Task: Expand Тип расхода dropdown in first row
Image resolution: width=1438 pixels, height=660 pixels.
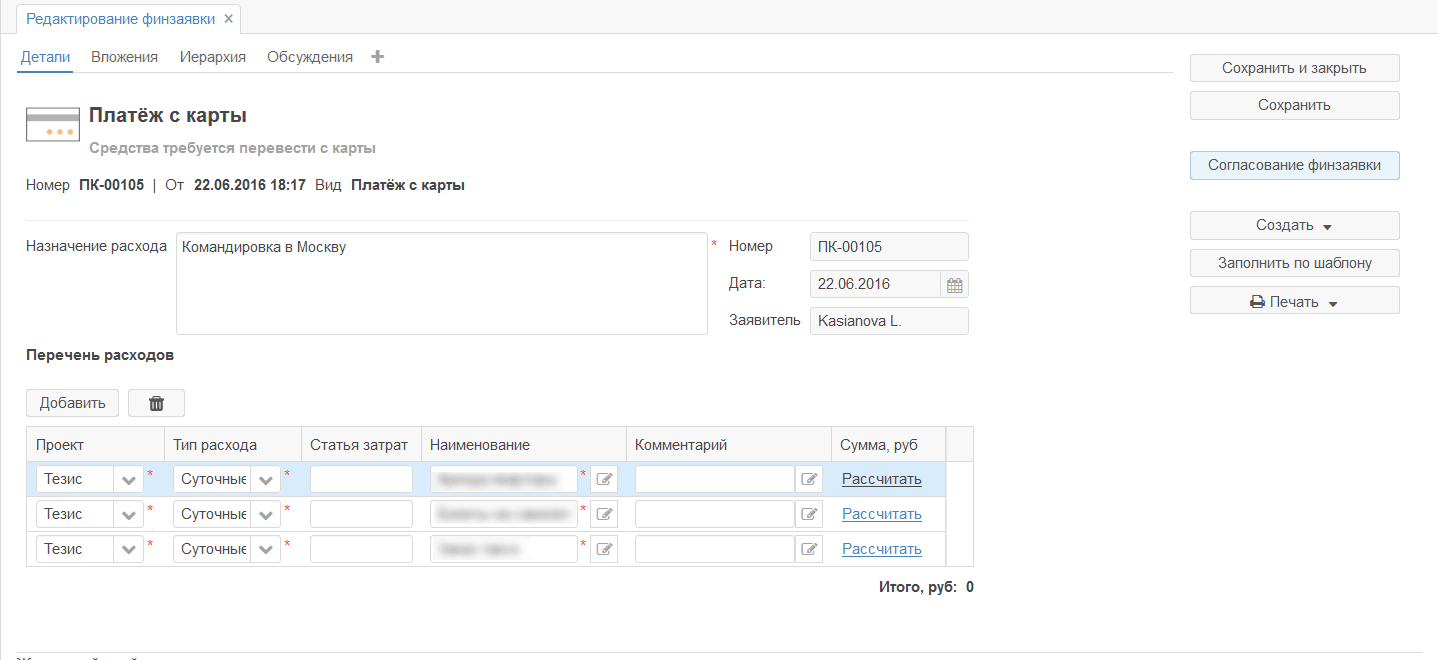Action: pos(266,479)
